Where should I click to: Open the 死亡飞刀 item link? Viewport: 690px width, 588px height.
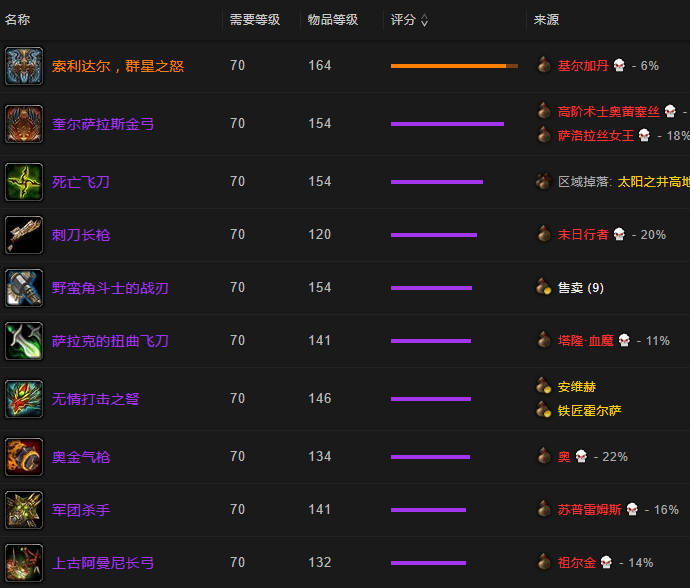81,182
